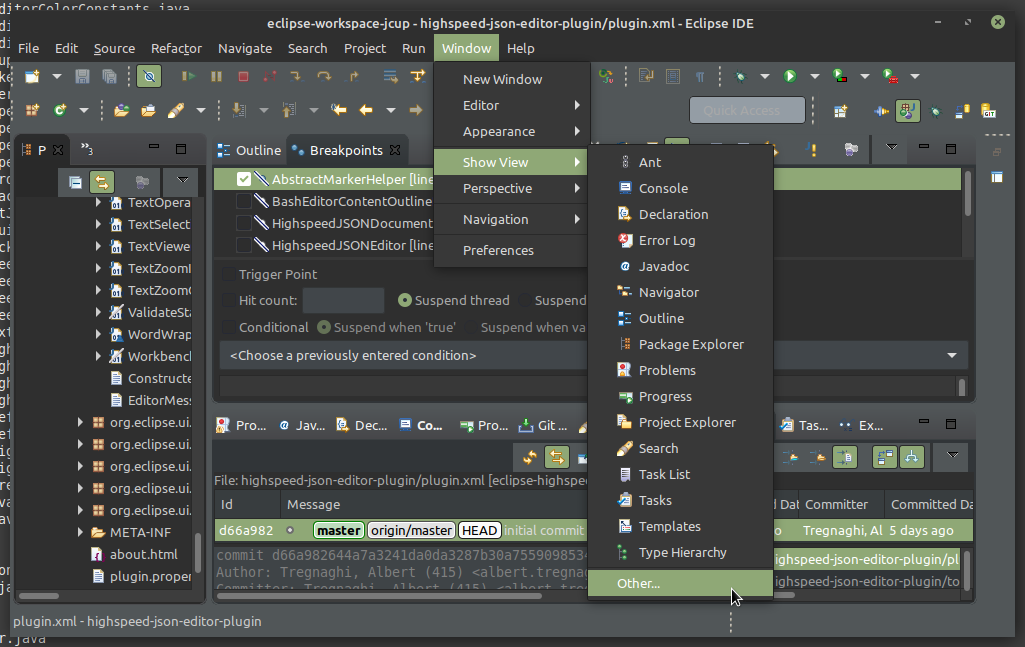Click Collapse All in Package Explorer
1025x647 pixels.
tap(75, 181)
